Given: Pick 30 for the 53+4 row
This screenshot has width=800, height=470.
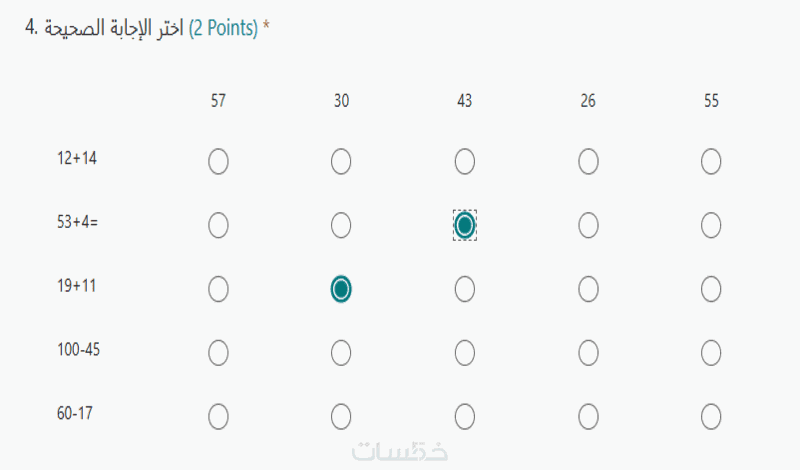Looking at the screenshot, I should tap(341, 226).
